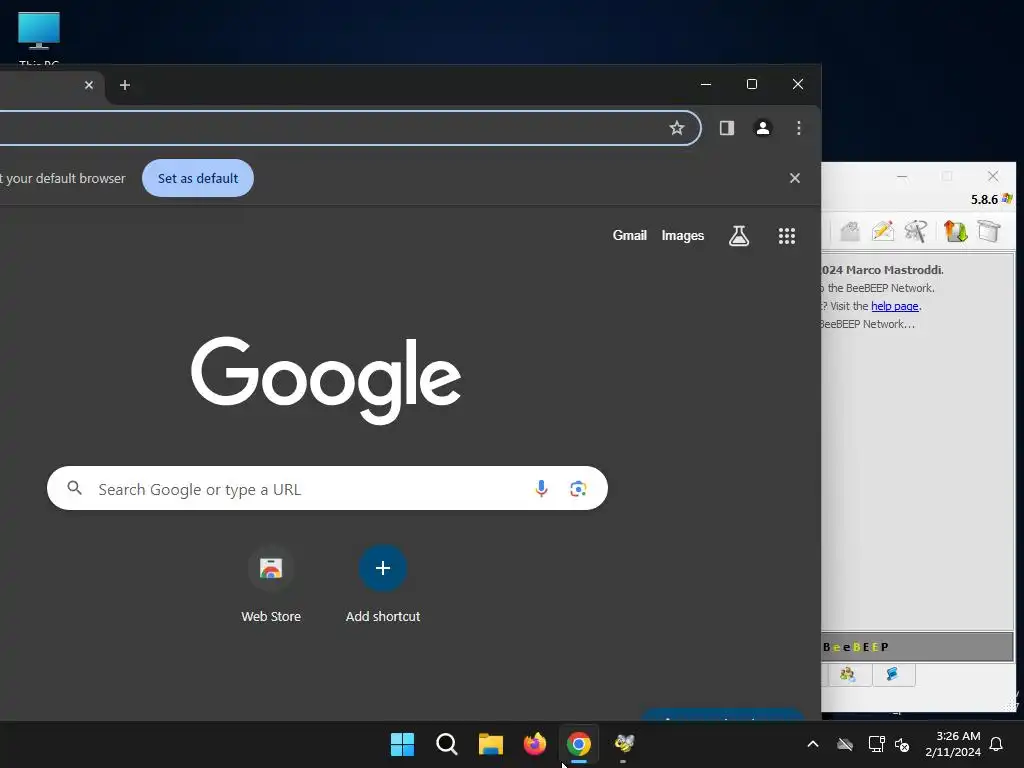Screen dimensions: 1024x768
Task: Open Search Labs flask icon
Action: [739, 236]
